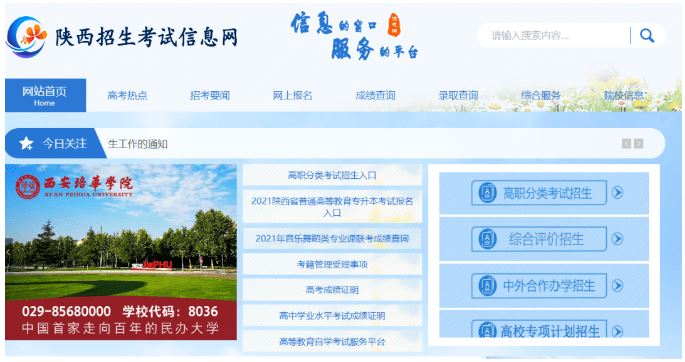Open the 网上报名 menu
685x362 pixels.
point(292,96)
